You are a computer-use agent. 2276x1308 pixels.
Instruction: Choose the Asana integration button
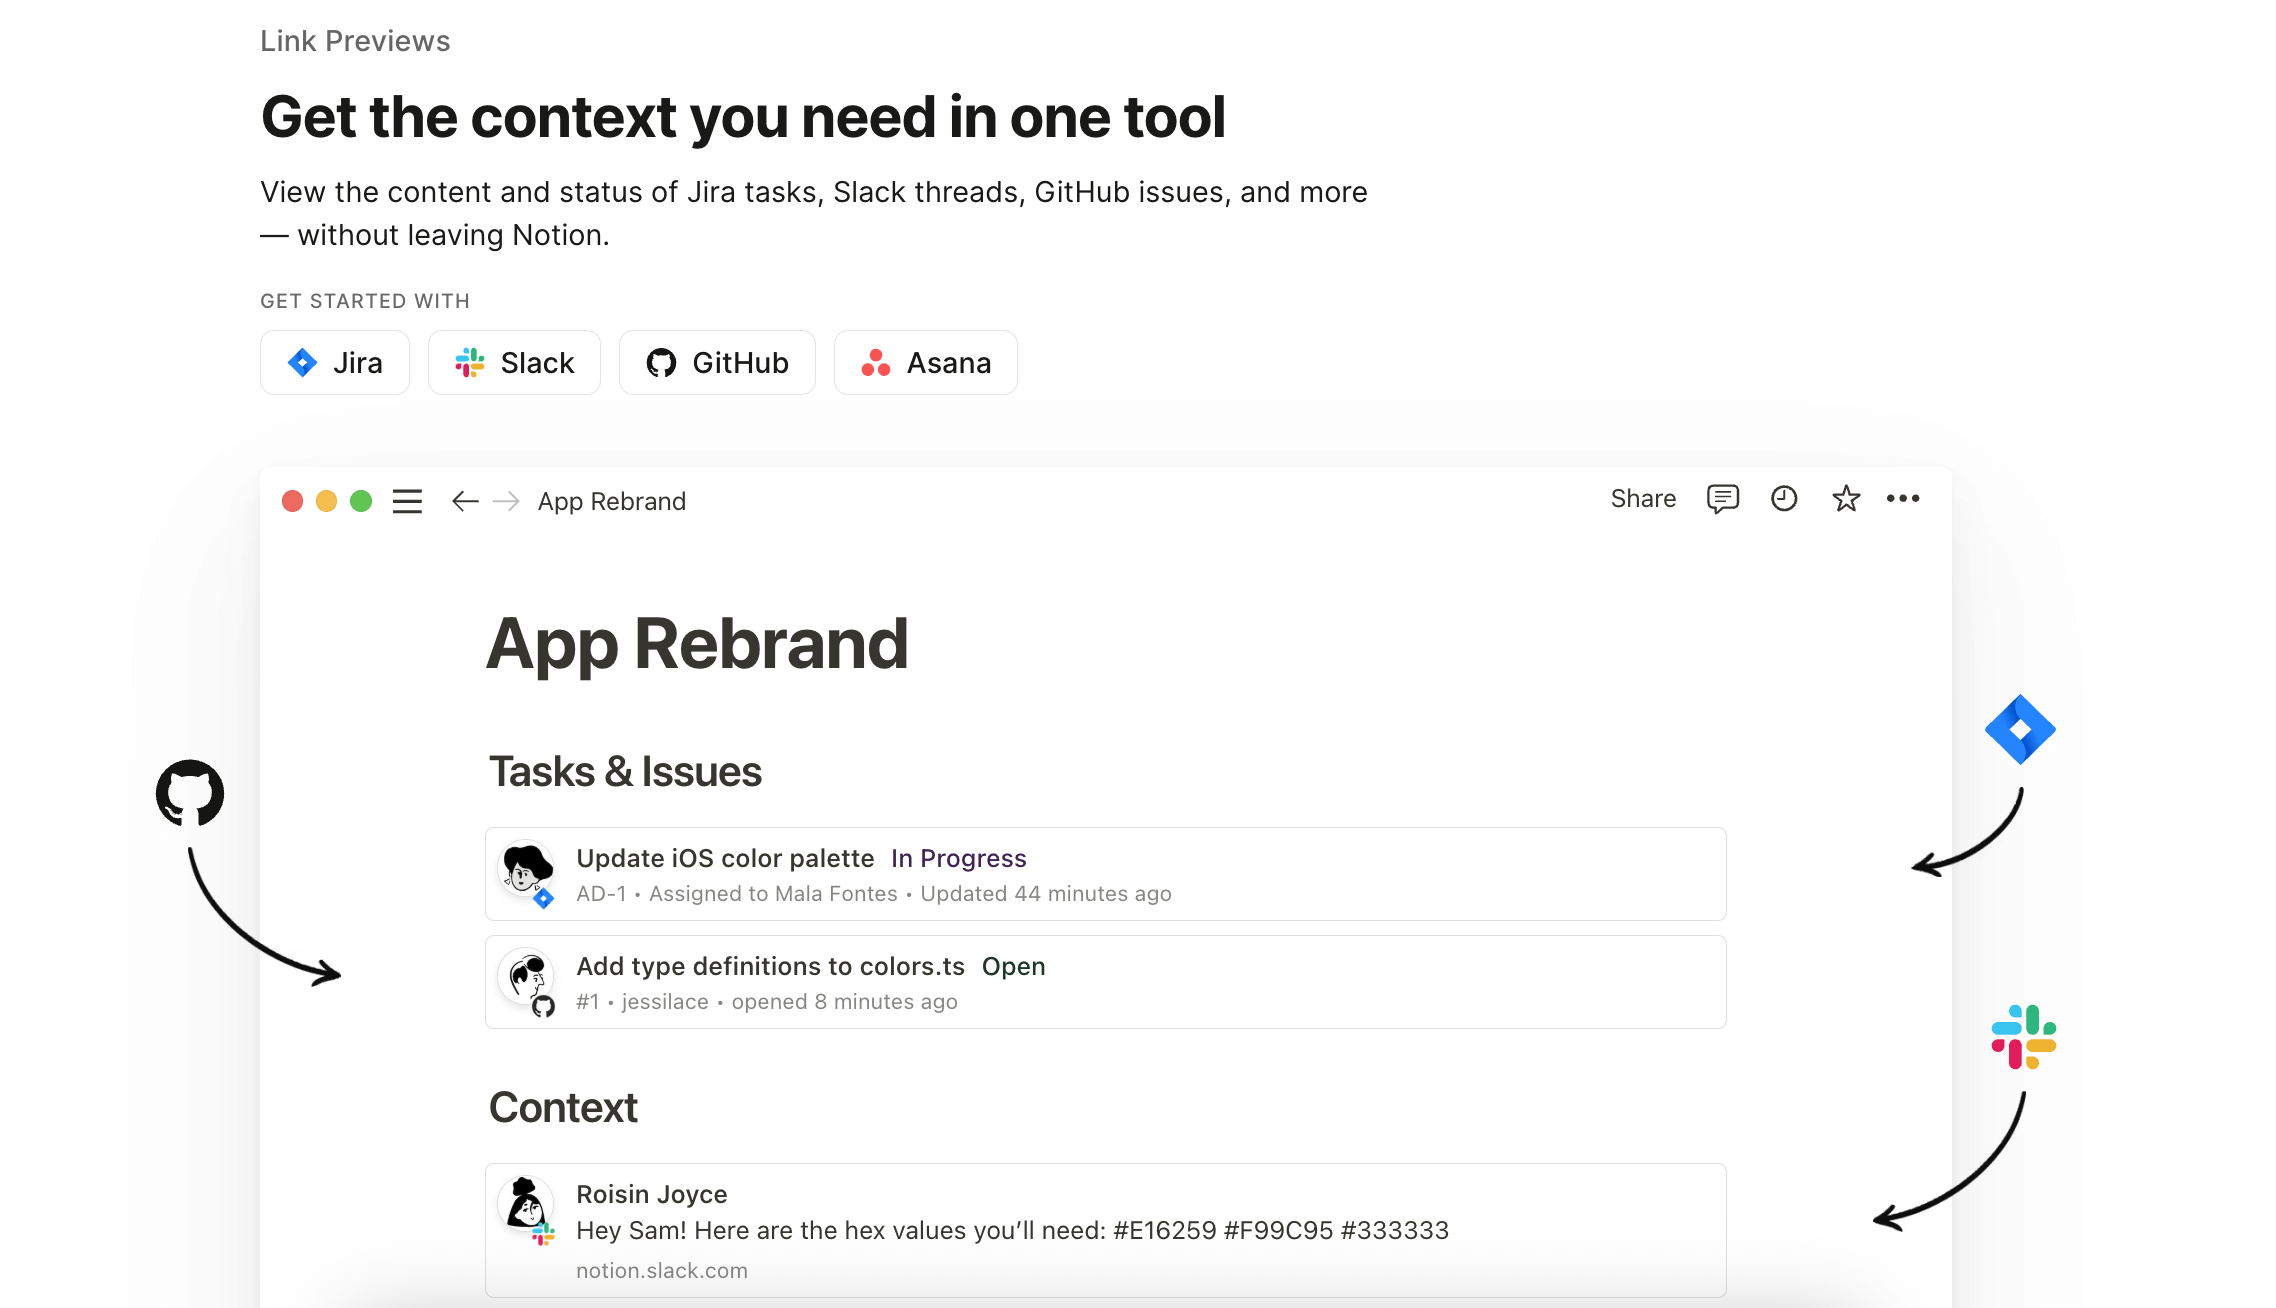pyautogui.click(x=926, y=363)
